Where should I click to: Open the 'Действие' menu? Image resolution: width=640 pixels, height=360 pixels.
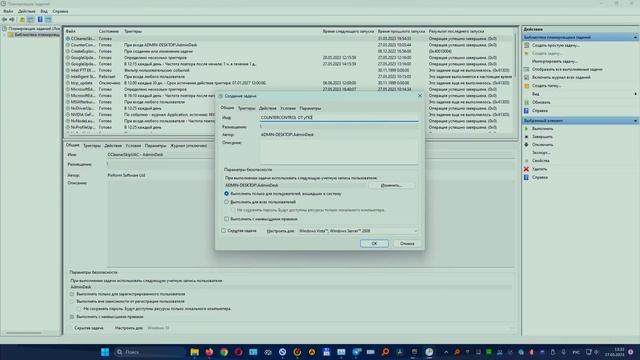27,11
